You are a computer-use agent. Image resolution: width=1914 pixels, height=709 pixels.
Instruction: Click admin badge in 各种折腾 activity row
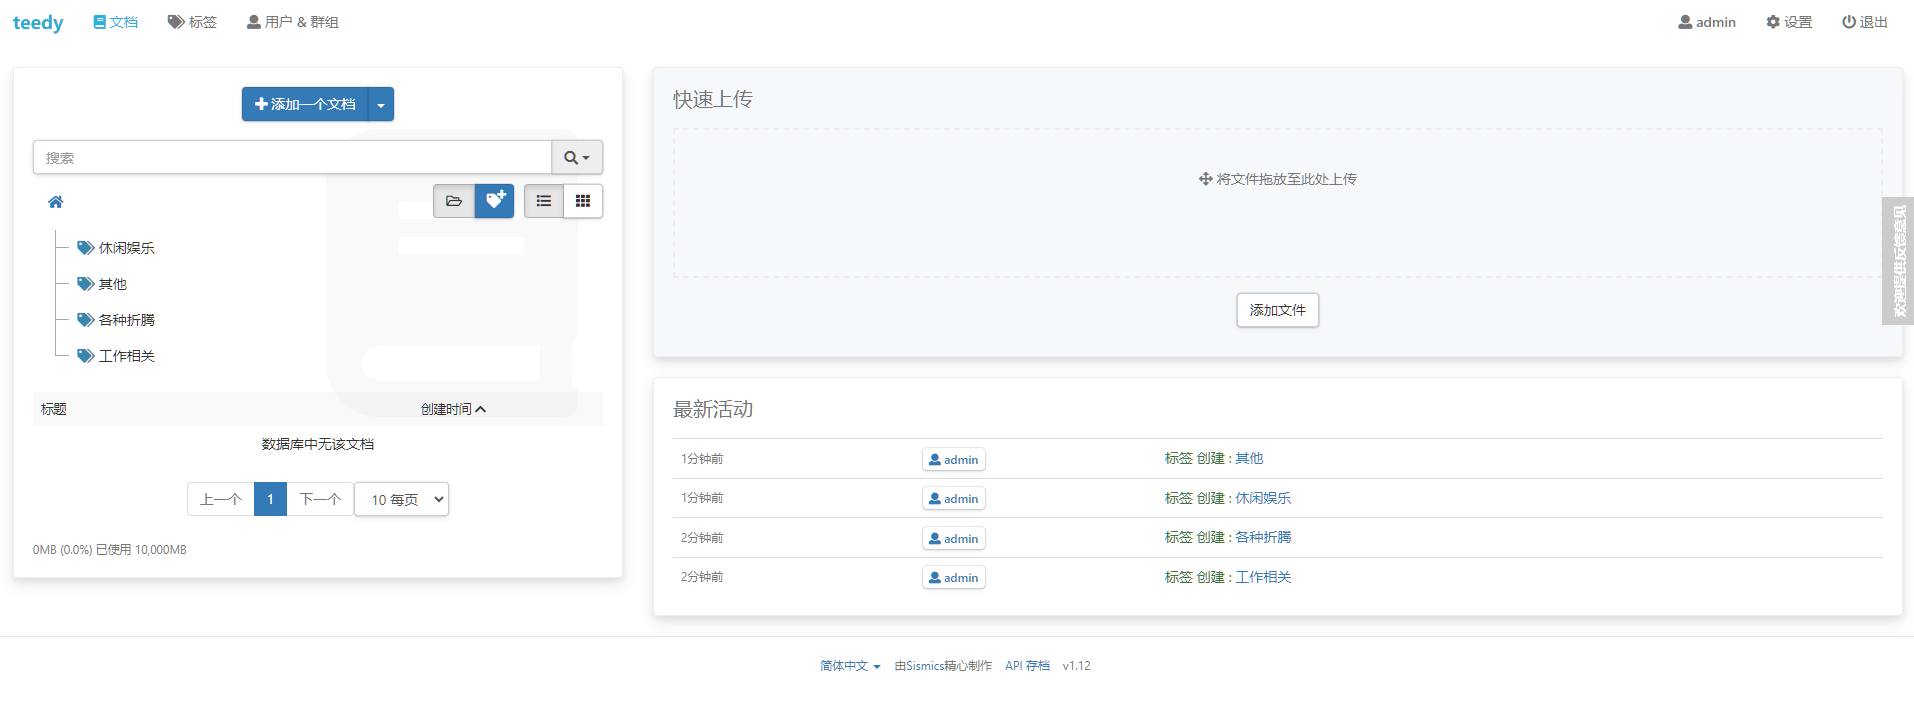954,538
